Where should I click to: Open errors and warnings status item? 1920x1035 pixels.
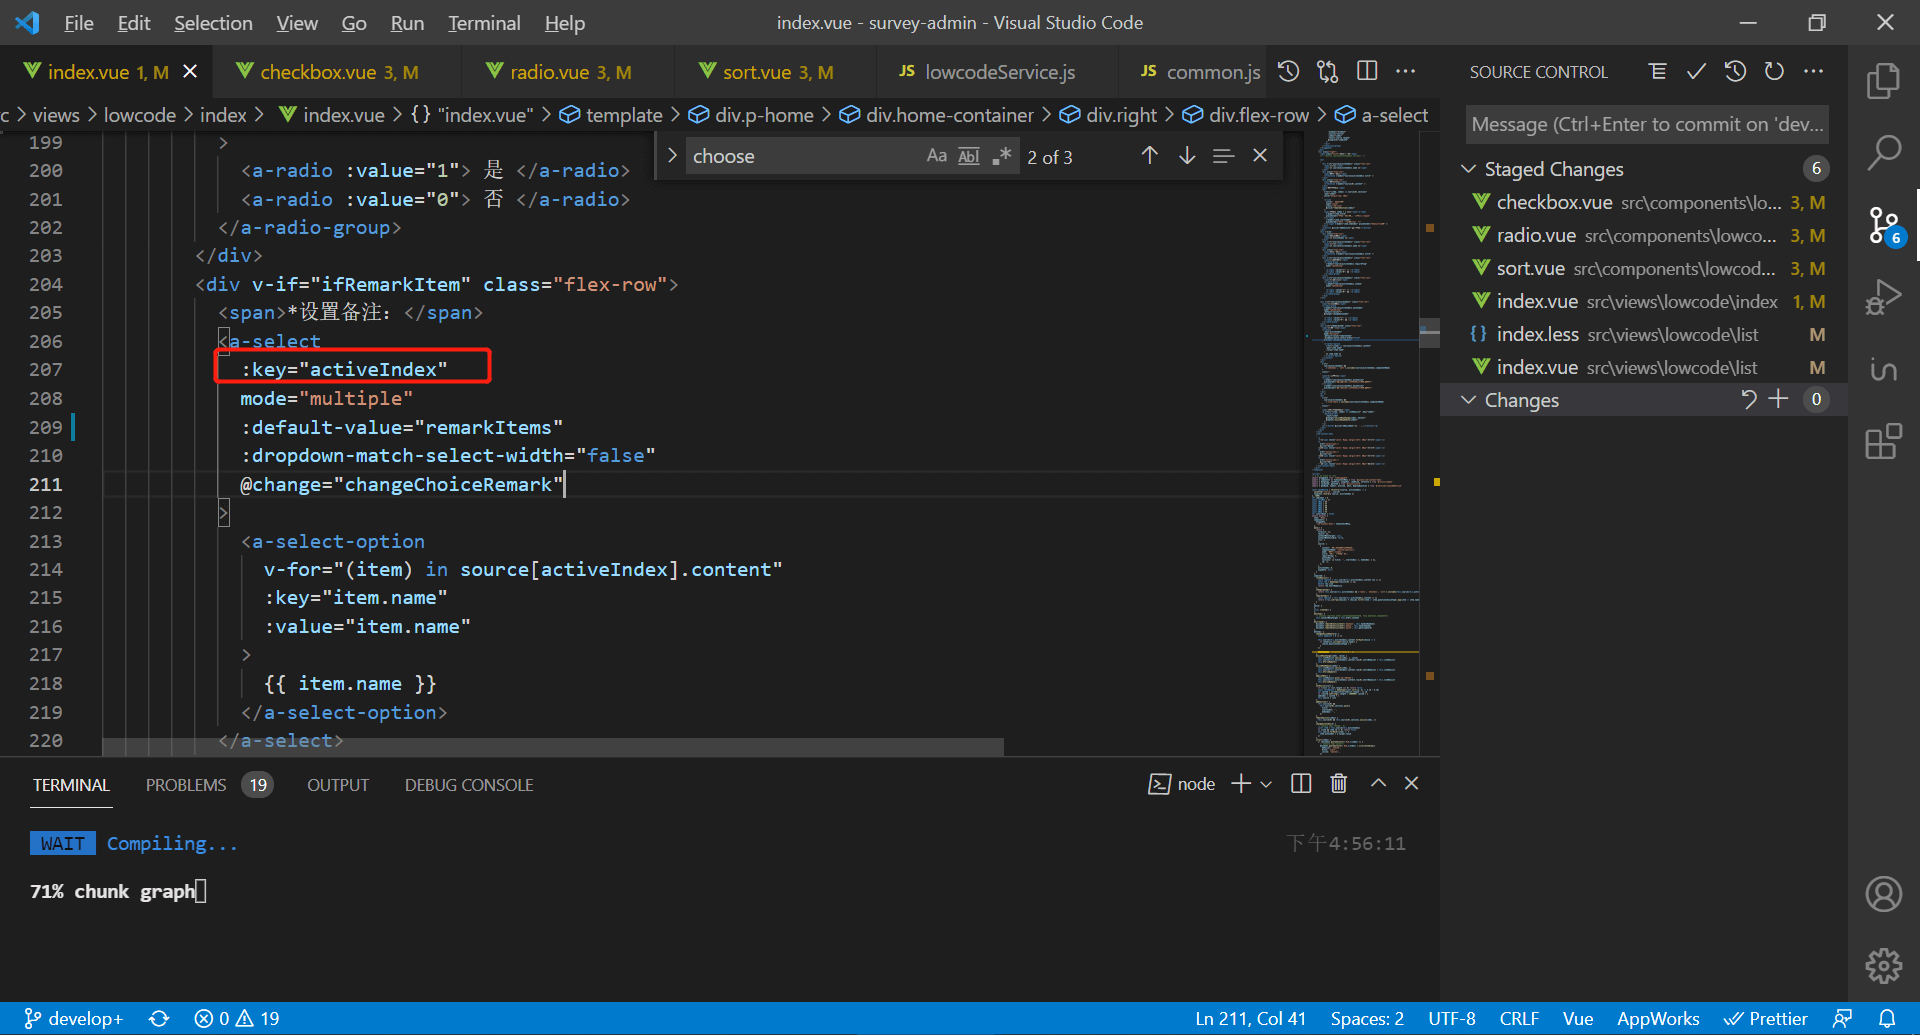coord(237,1018)
